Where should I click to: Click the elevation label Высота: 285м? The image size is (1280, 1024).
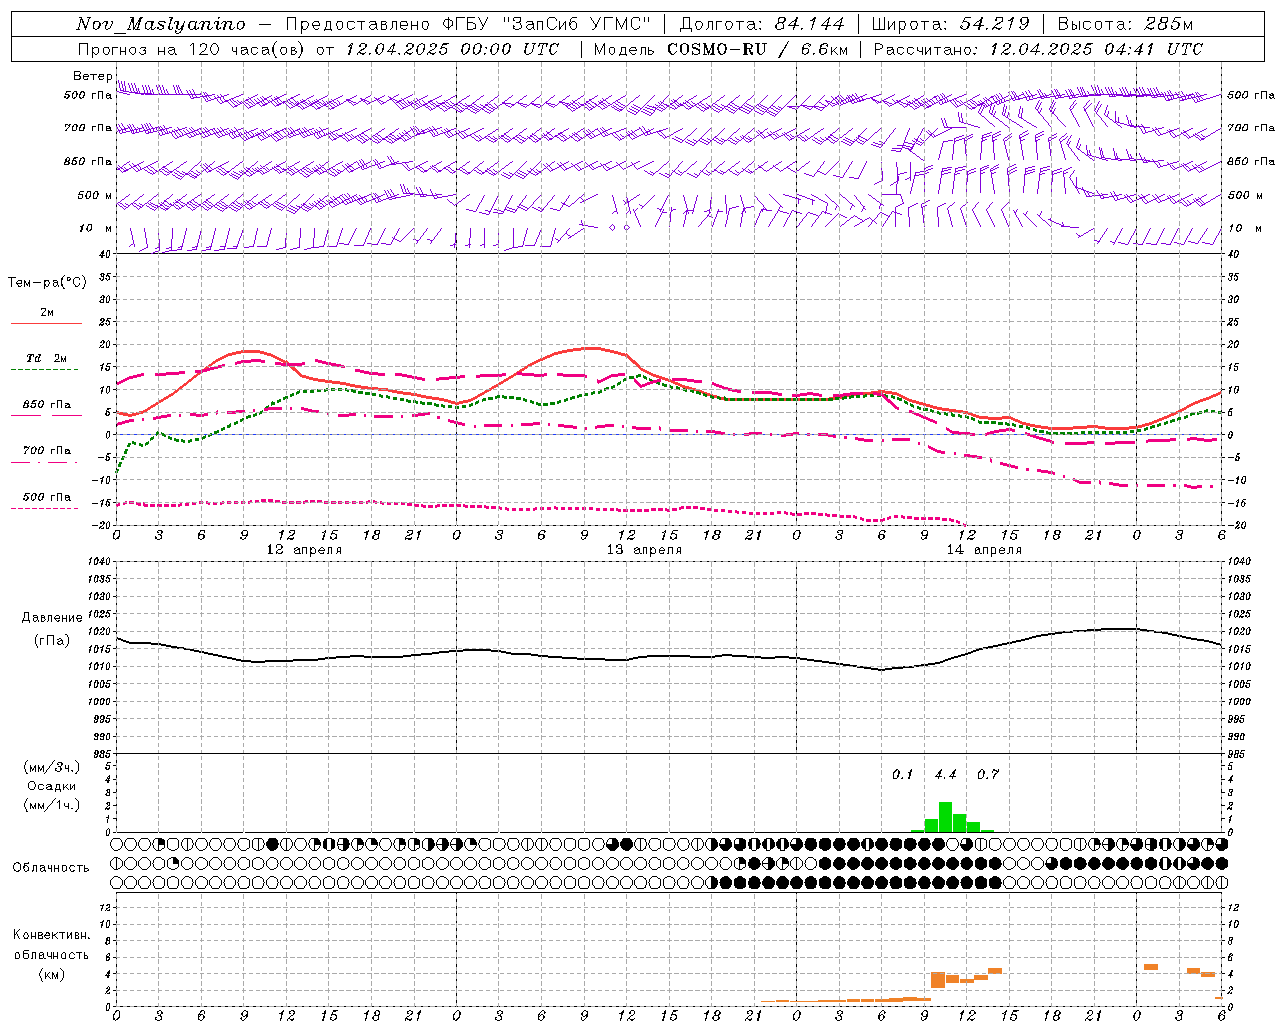1125,24
